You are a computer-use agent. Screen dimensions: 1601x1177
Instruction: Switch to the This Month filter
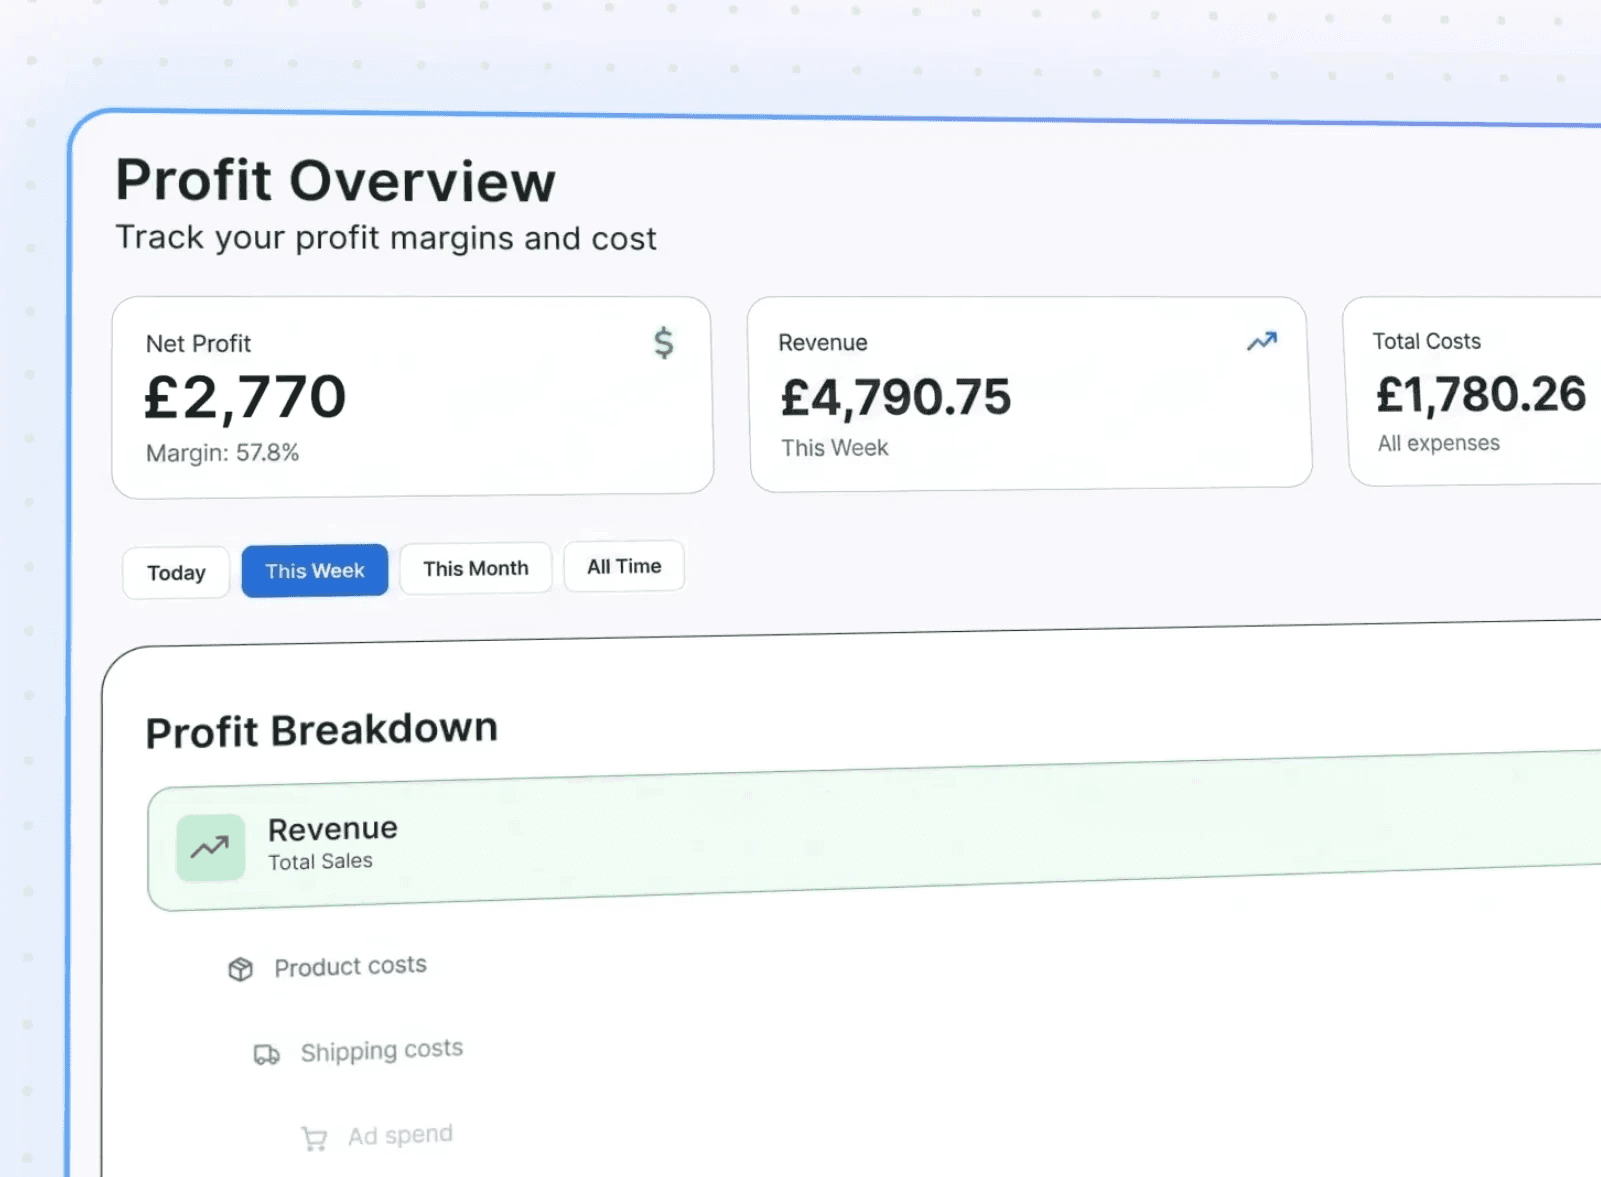pyautogui.click(x=475, y=568)
